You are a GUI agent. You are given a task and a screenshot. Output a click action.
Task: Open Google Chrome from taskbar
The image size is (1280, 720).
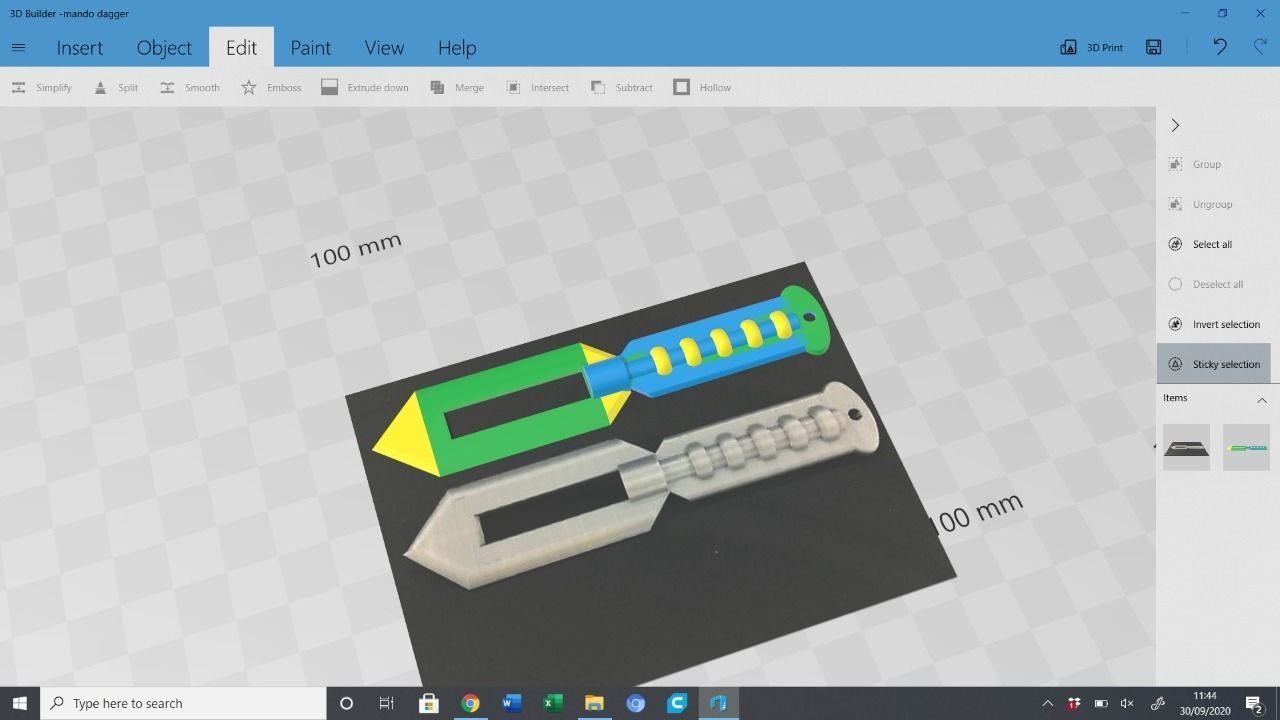[x=470, y=703]
